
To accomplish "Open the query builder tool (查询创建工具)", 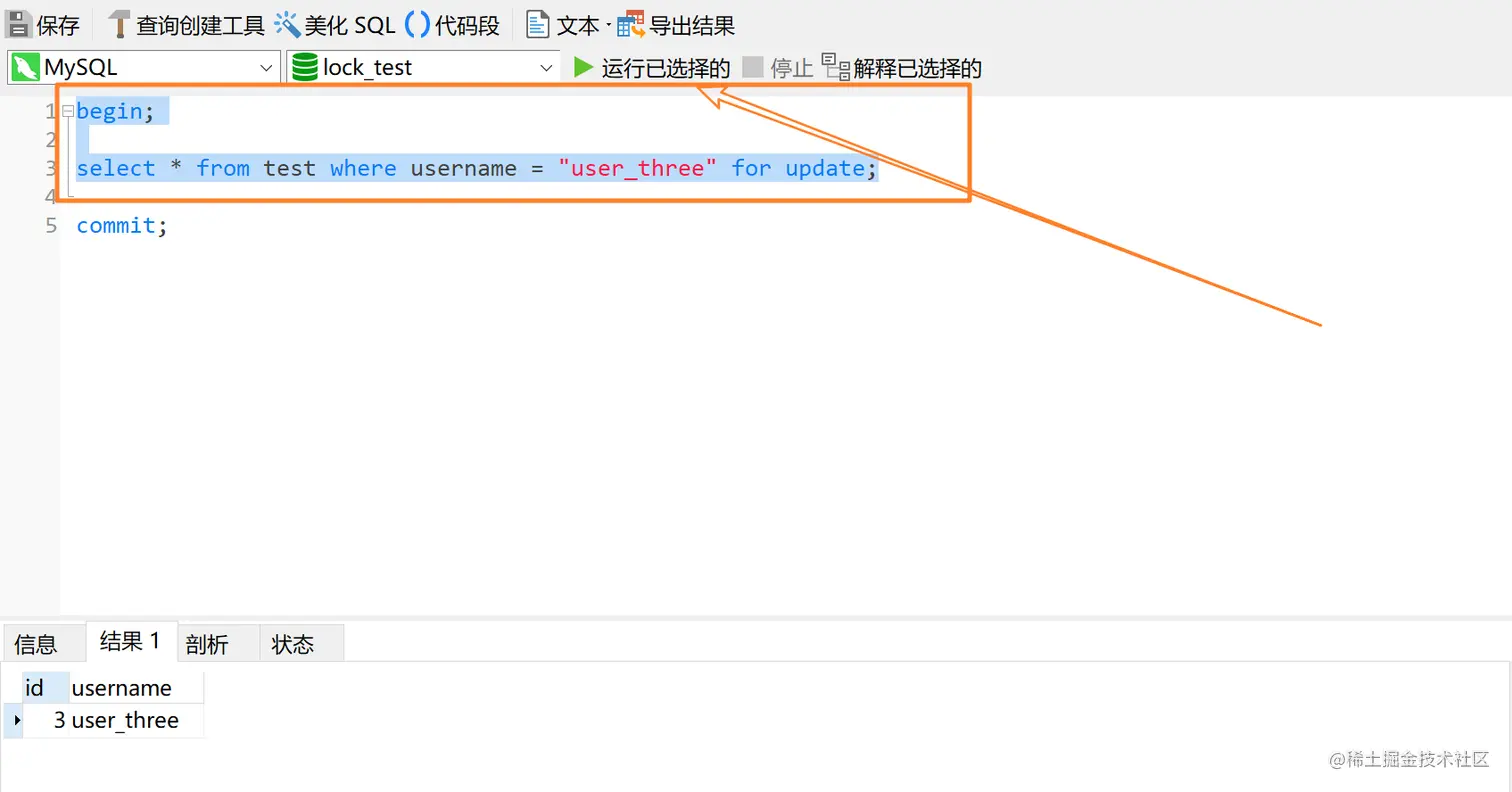I will point(186,25).
